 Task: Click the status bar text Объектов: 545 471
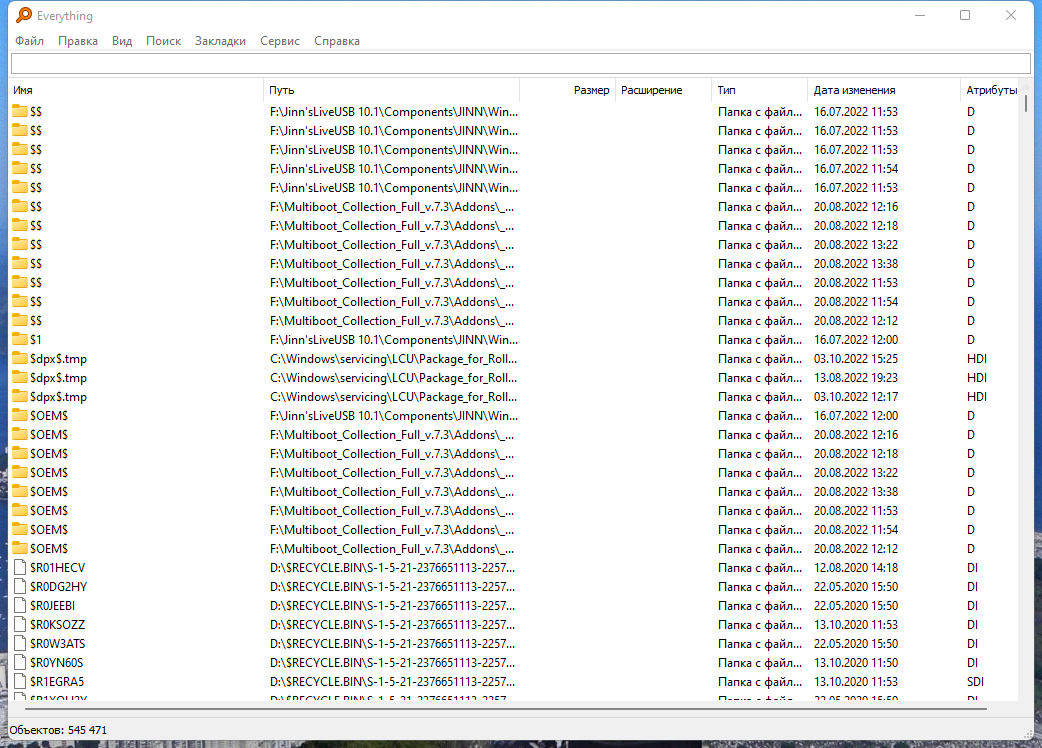click(x=58, y=730)
